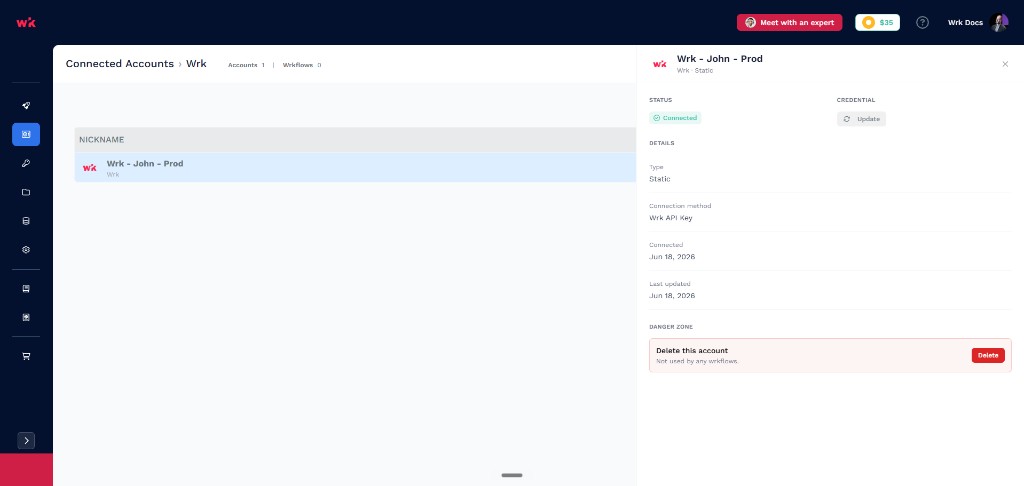Open the folder sidebar icon
Viewport: 1024px width, 486px height.
tap(26, 192)
